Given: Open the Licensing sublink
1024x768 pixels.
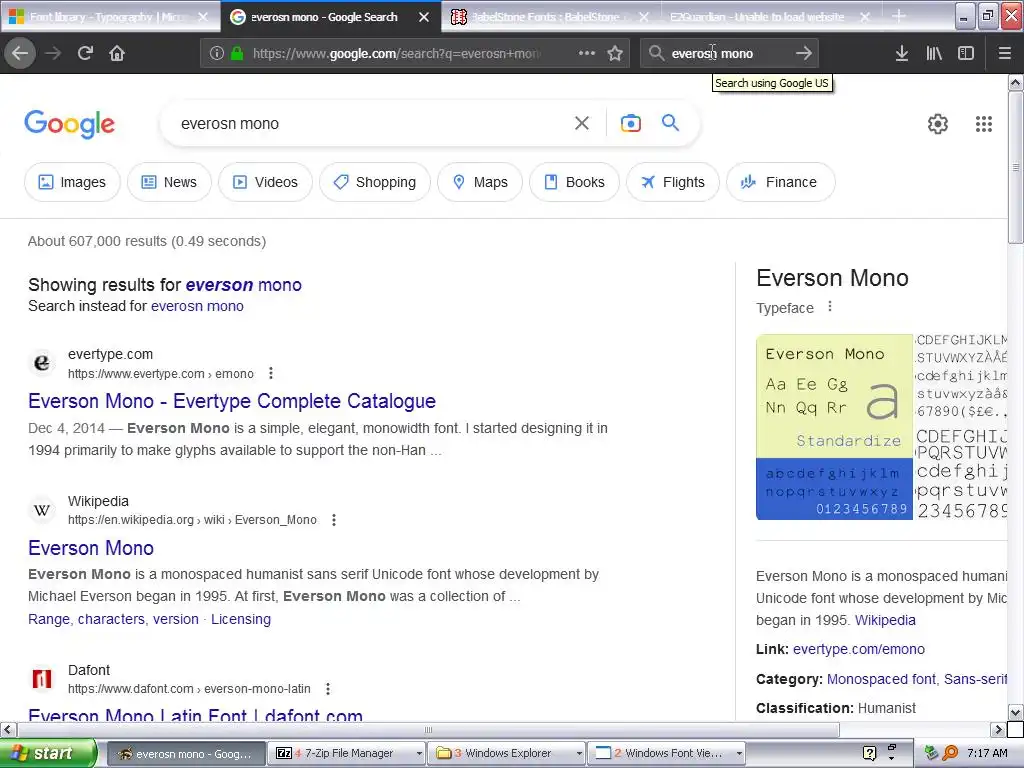Looking at the screenshot, I should click(x=241, y=619).
